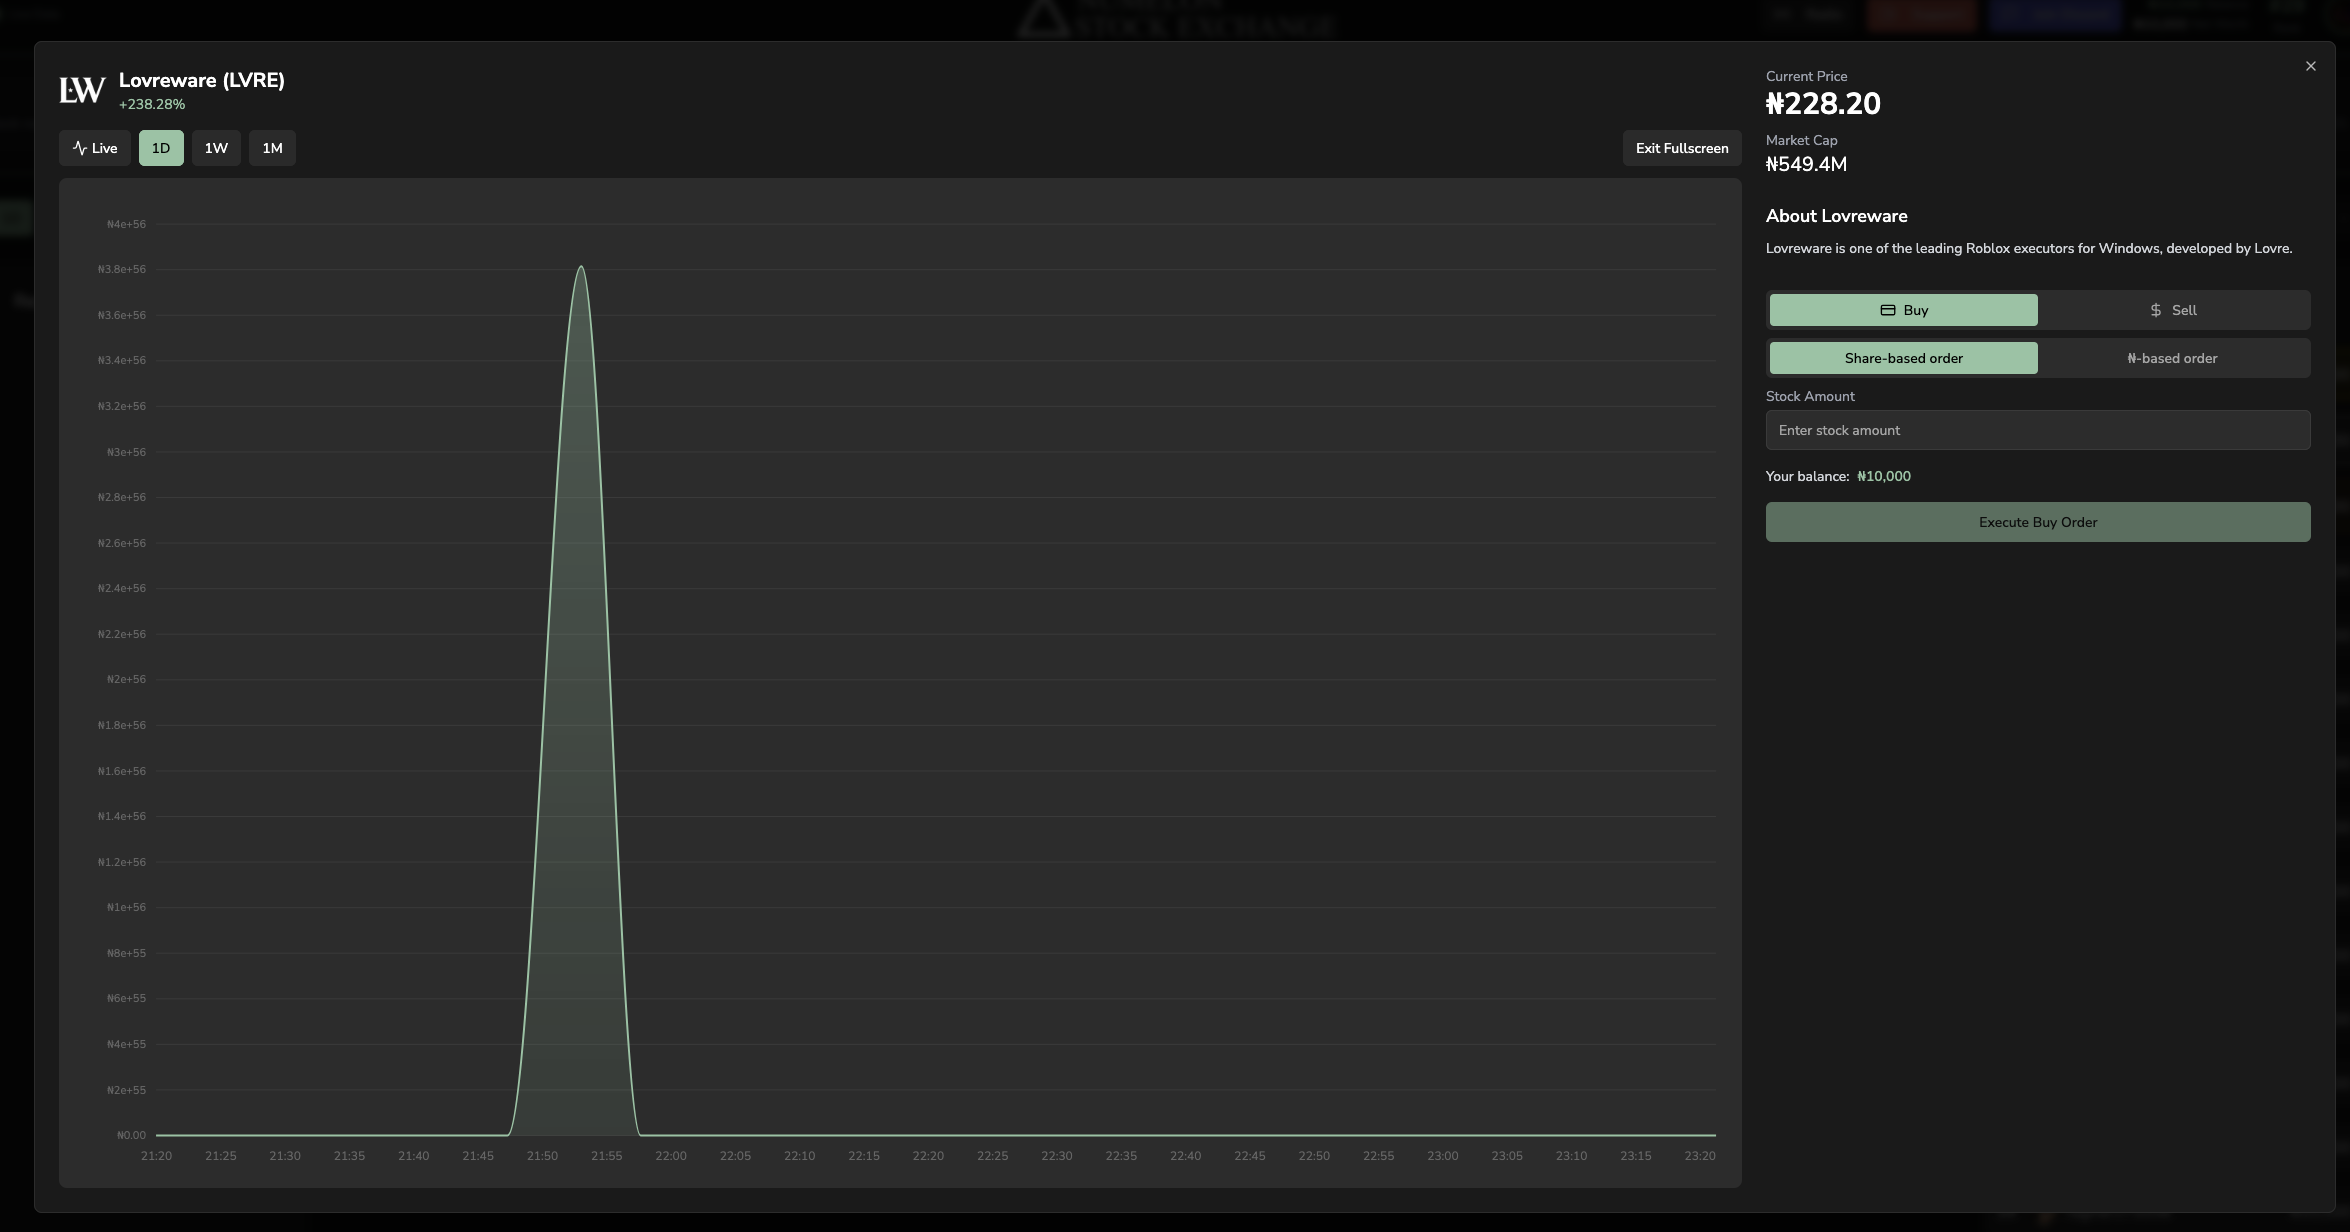Choose the Buy order mode
The height and width of the screenshot is (1232, 2350).
(x=1904, y=310)
